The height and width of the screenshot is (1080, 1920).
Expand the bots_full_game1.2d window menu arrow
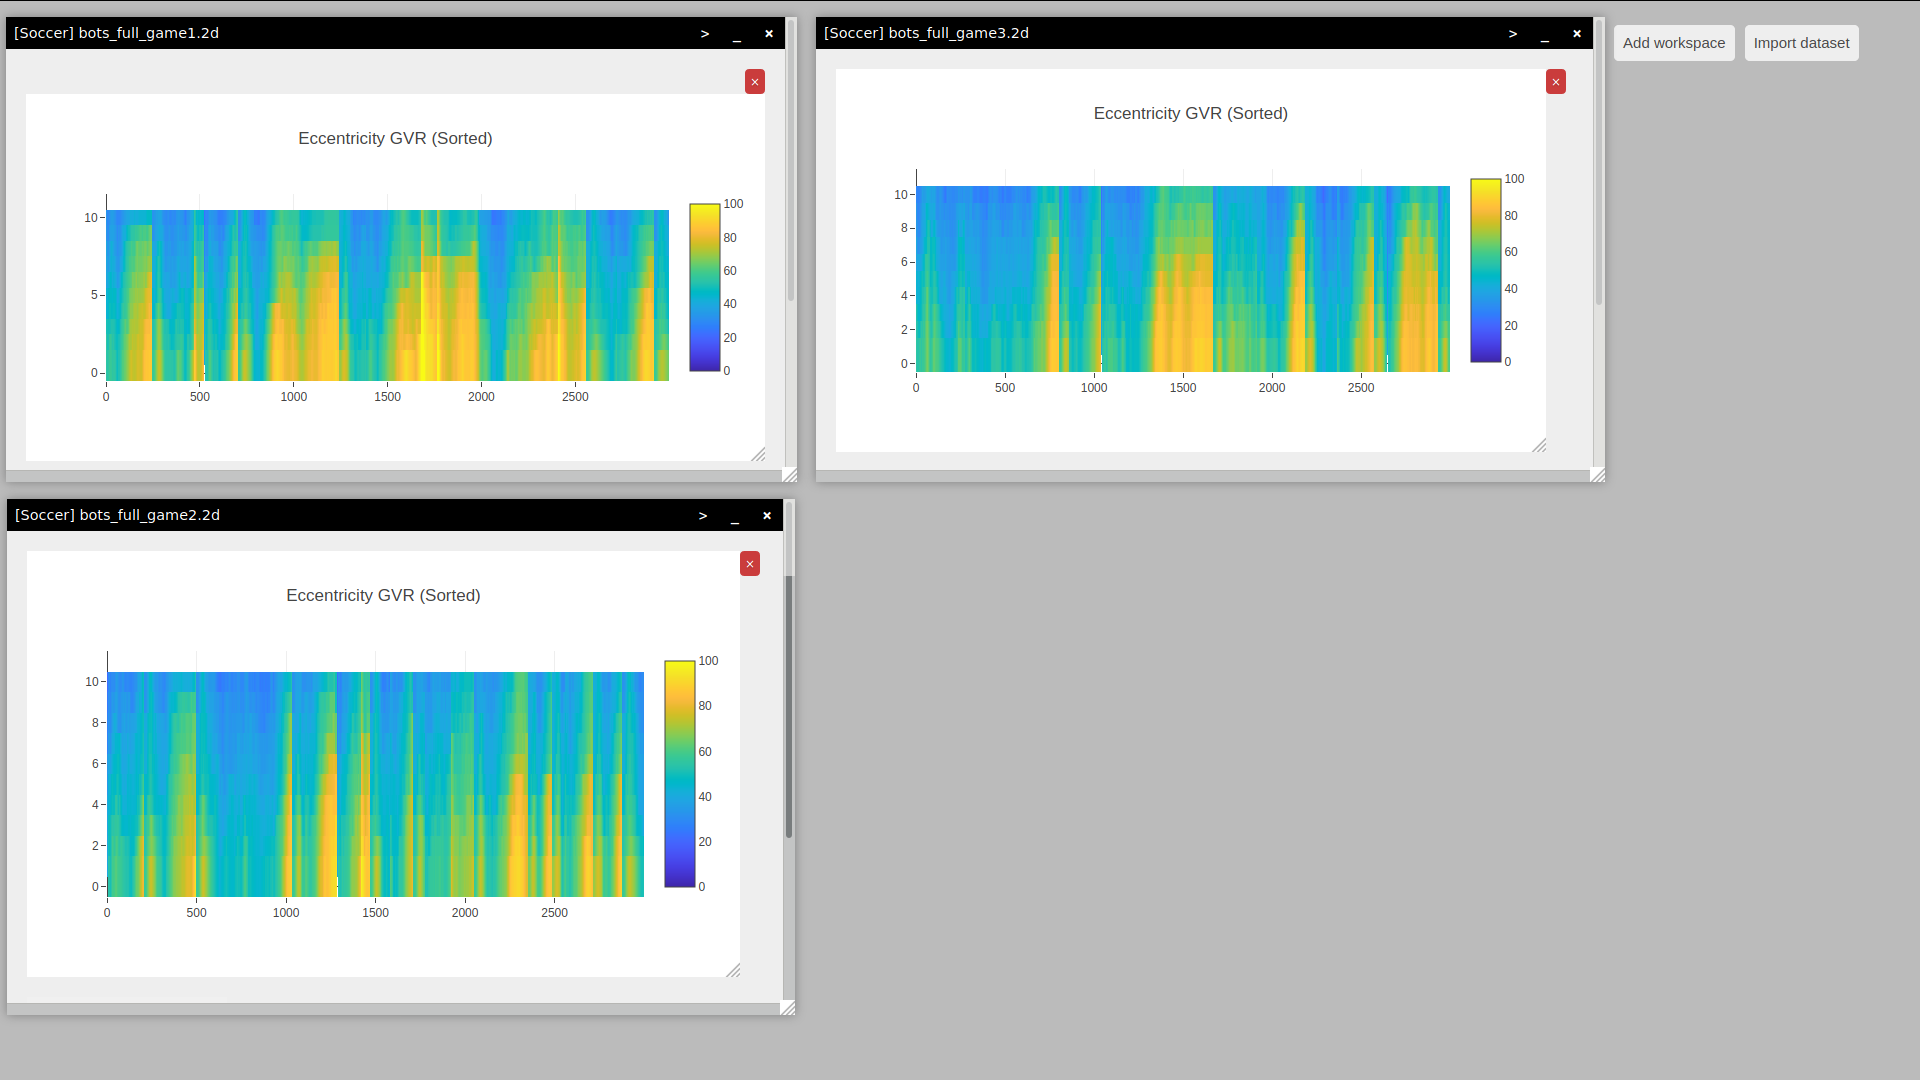pos(705,34)
